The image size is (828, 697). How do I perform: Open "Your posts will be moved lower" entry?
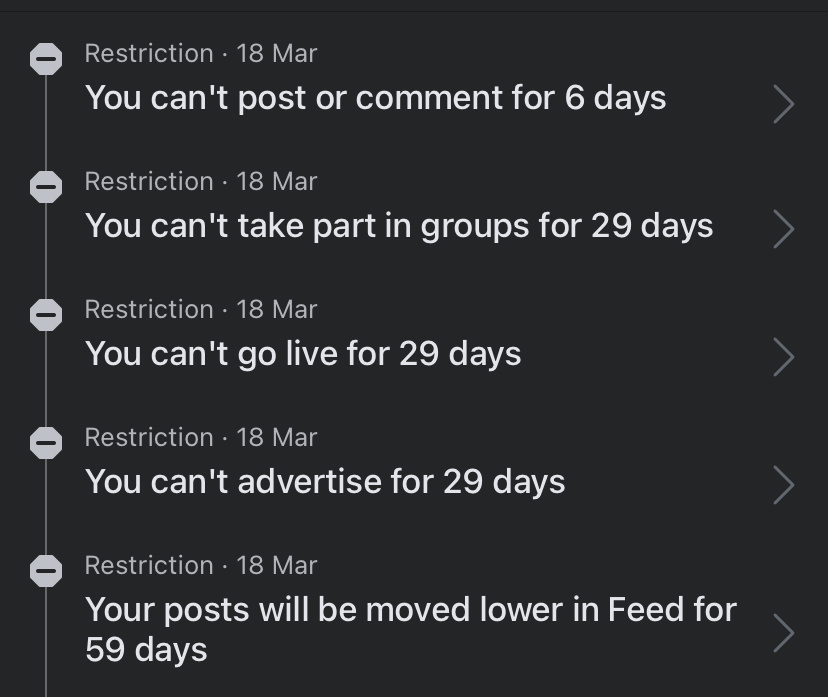(x=411, y=629)
